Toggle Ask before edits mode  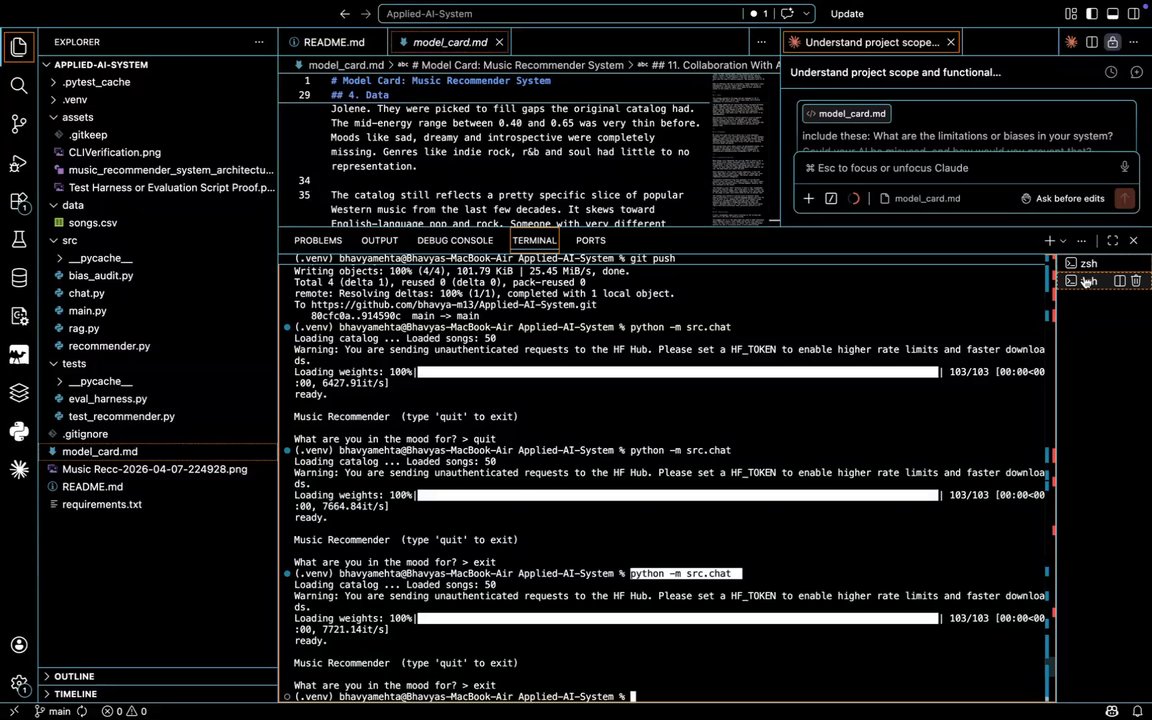(1062, 198)
